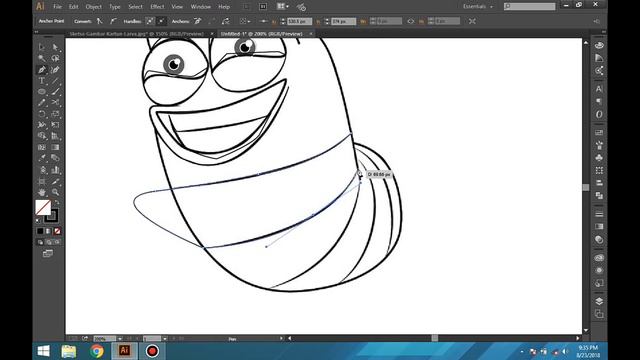Viewport: 640px width, 360px height.
Task: Toggle show handles for selected anchors
Action: (x=150, y=21)
